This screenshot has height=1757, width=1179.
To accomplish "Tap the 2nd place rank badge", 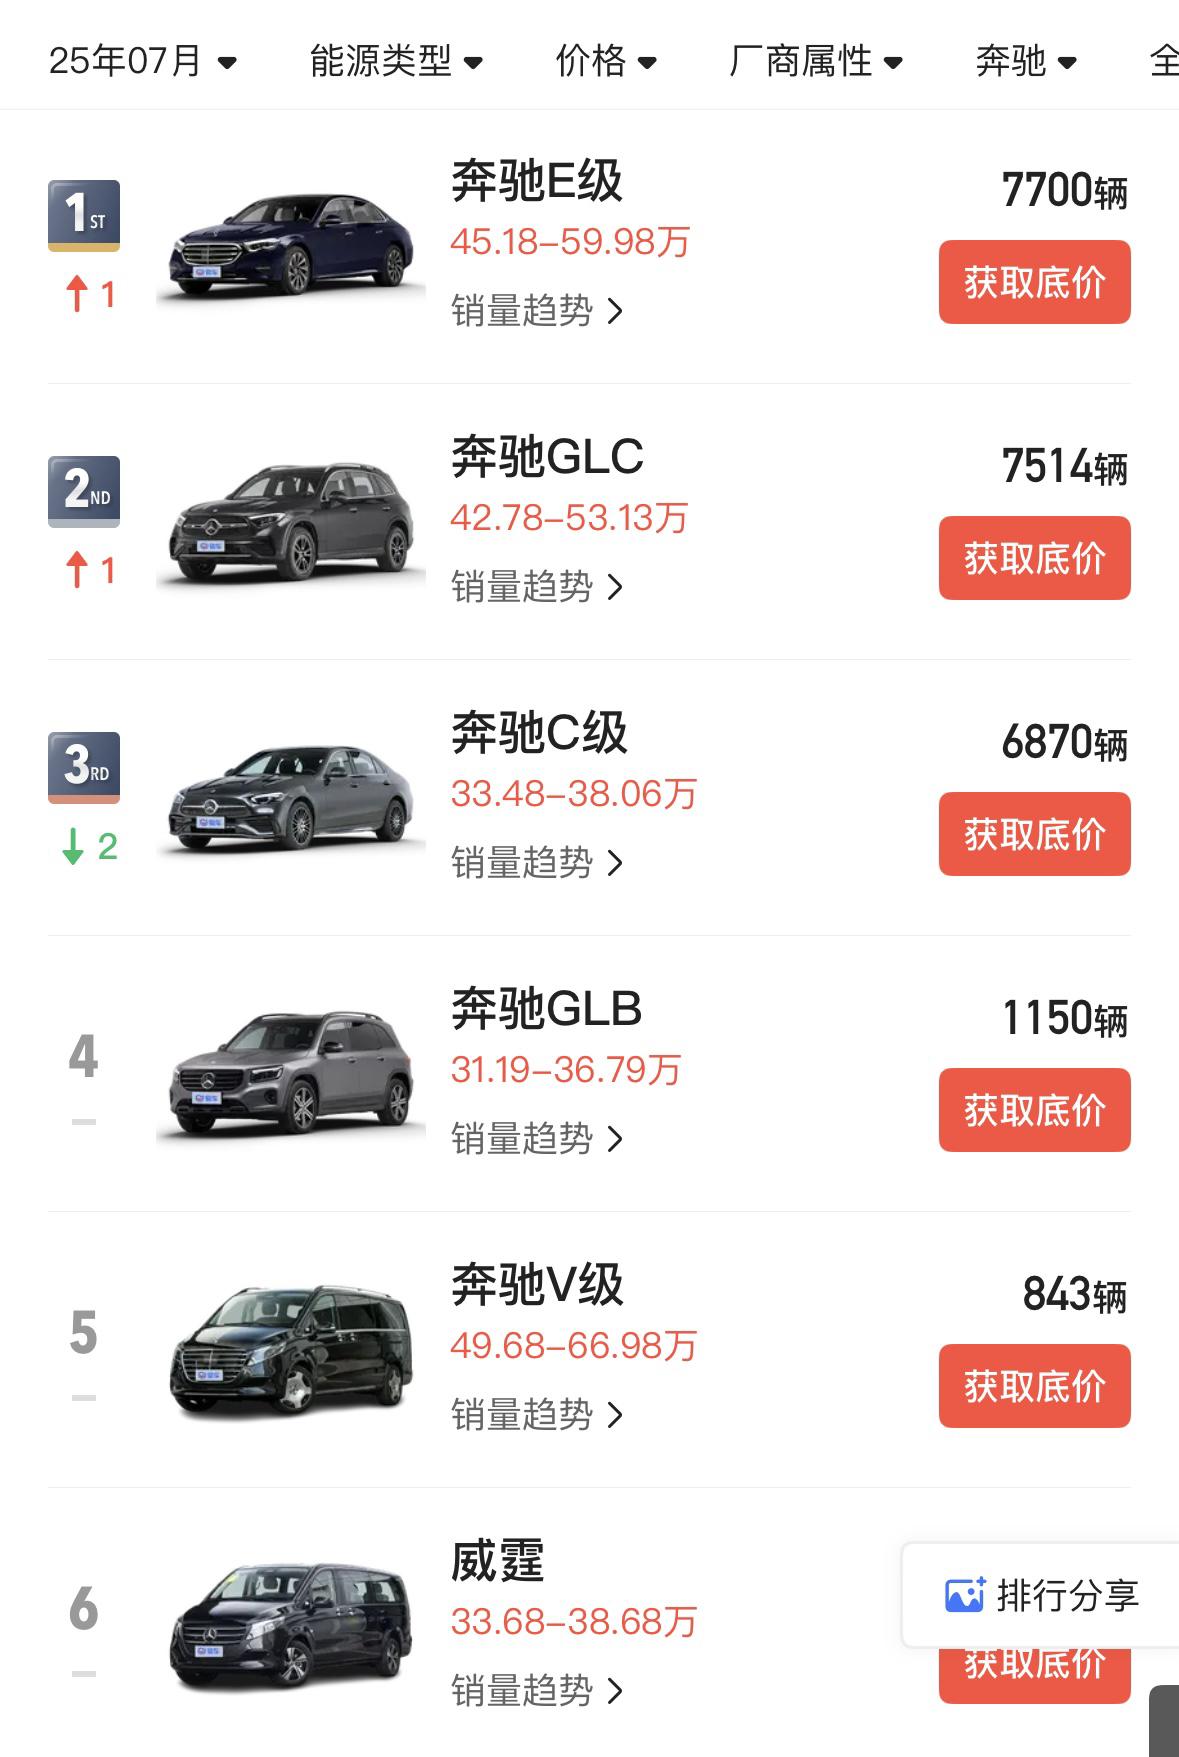I will tap(84, 491).
